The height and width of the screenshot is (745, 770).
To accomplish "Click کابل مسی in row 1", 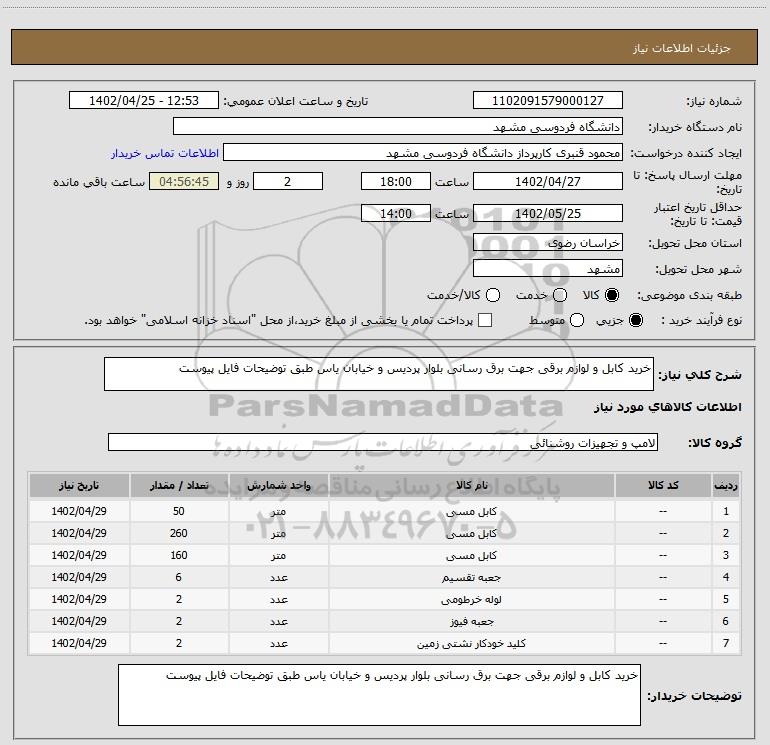I will [x=471, y=511].
